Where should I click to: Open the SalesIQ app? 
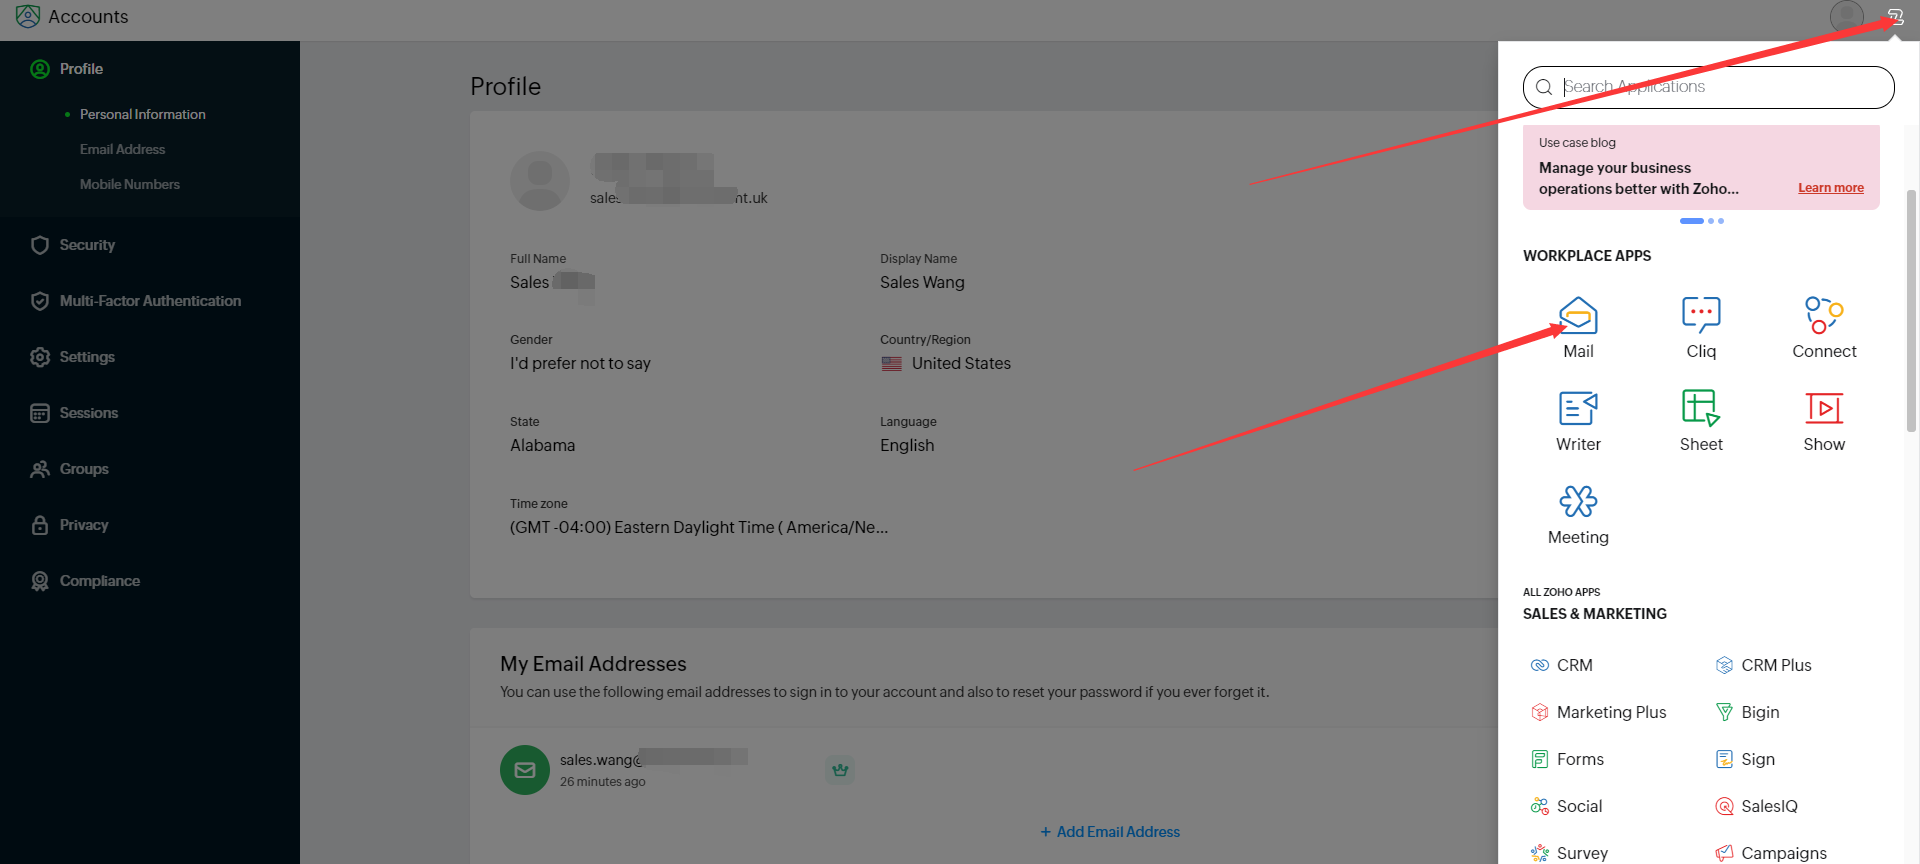tap(1757, 806)
